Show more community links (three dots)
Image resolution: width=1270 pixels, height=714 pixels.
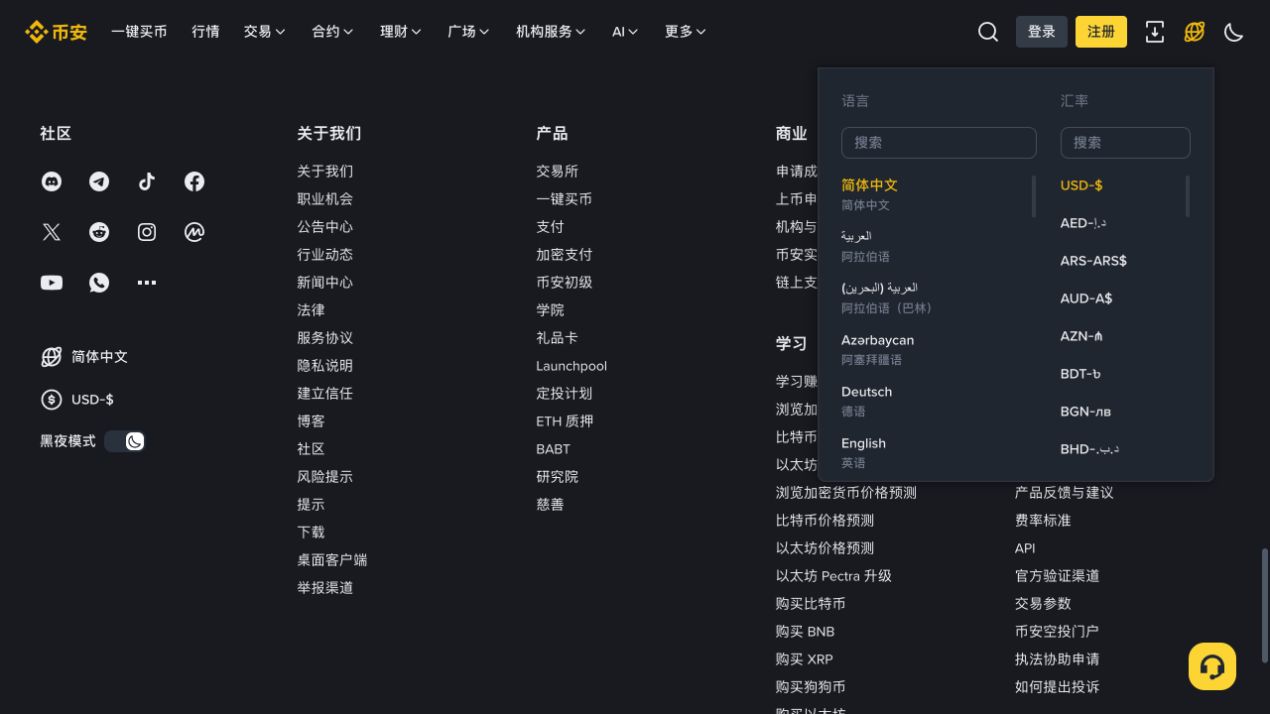(x=147, y=283)
